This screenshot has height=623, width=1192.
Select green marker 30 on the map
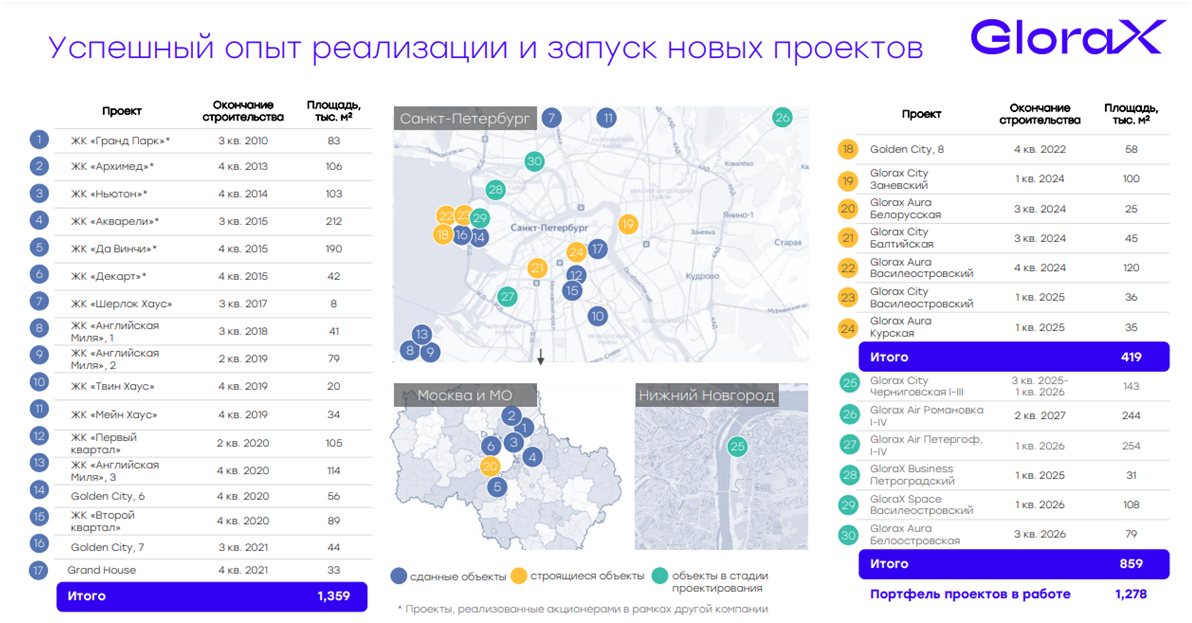534,161
